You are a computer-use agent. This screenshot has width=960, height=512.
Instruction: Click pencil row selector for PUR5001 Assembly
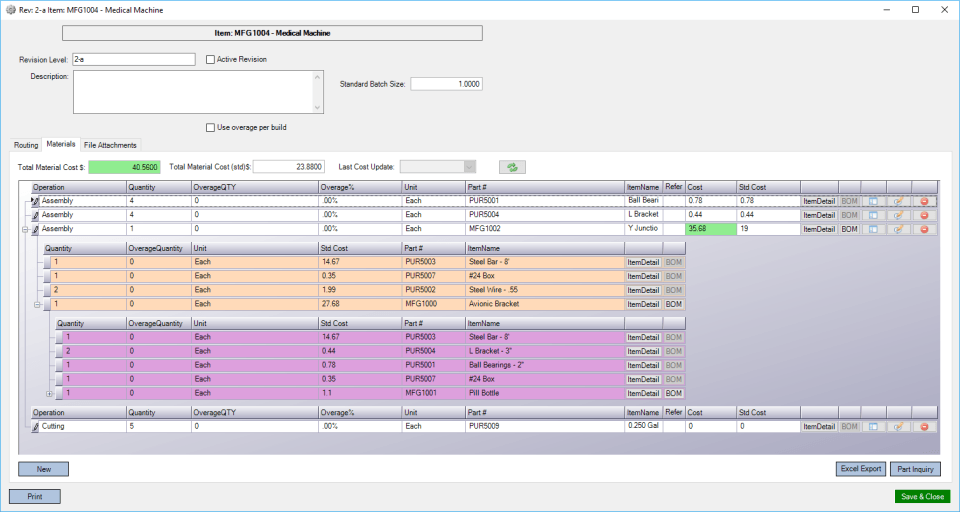[x=36, y=201]
